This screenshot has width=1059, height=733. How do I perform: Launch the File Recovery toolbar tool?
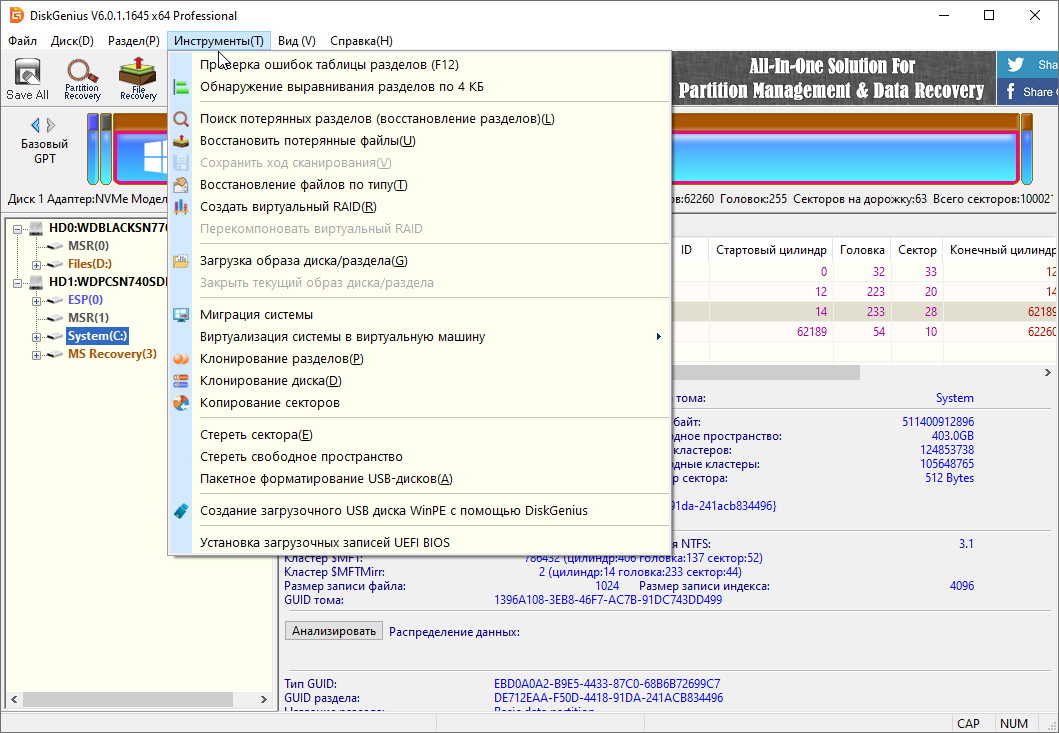(x=138, y=79)
